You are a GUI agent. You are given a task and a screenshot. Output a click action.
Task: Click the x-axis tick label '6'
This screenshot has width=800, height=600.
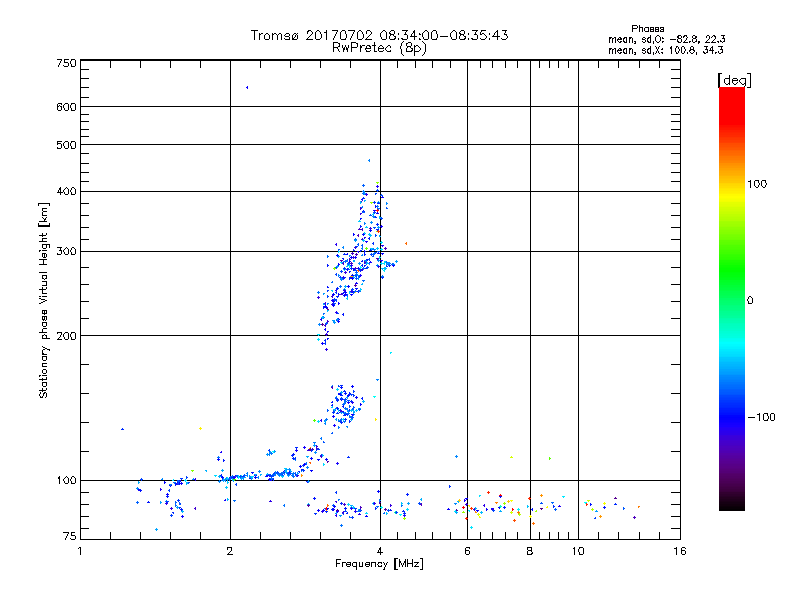click(467, 551)
